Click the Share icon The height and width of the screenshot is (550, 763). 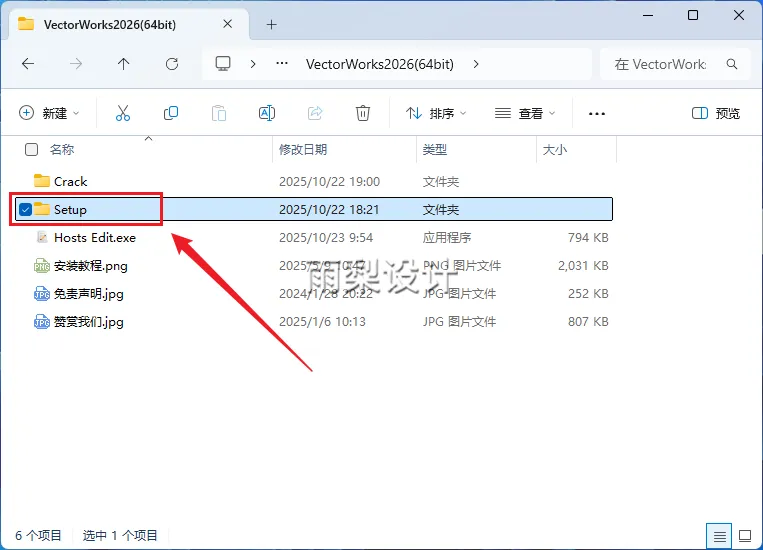click(x=315, y=113)
